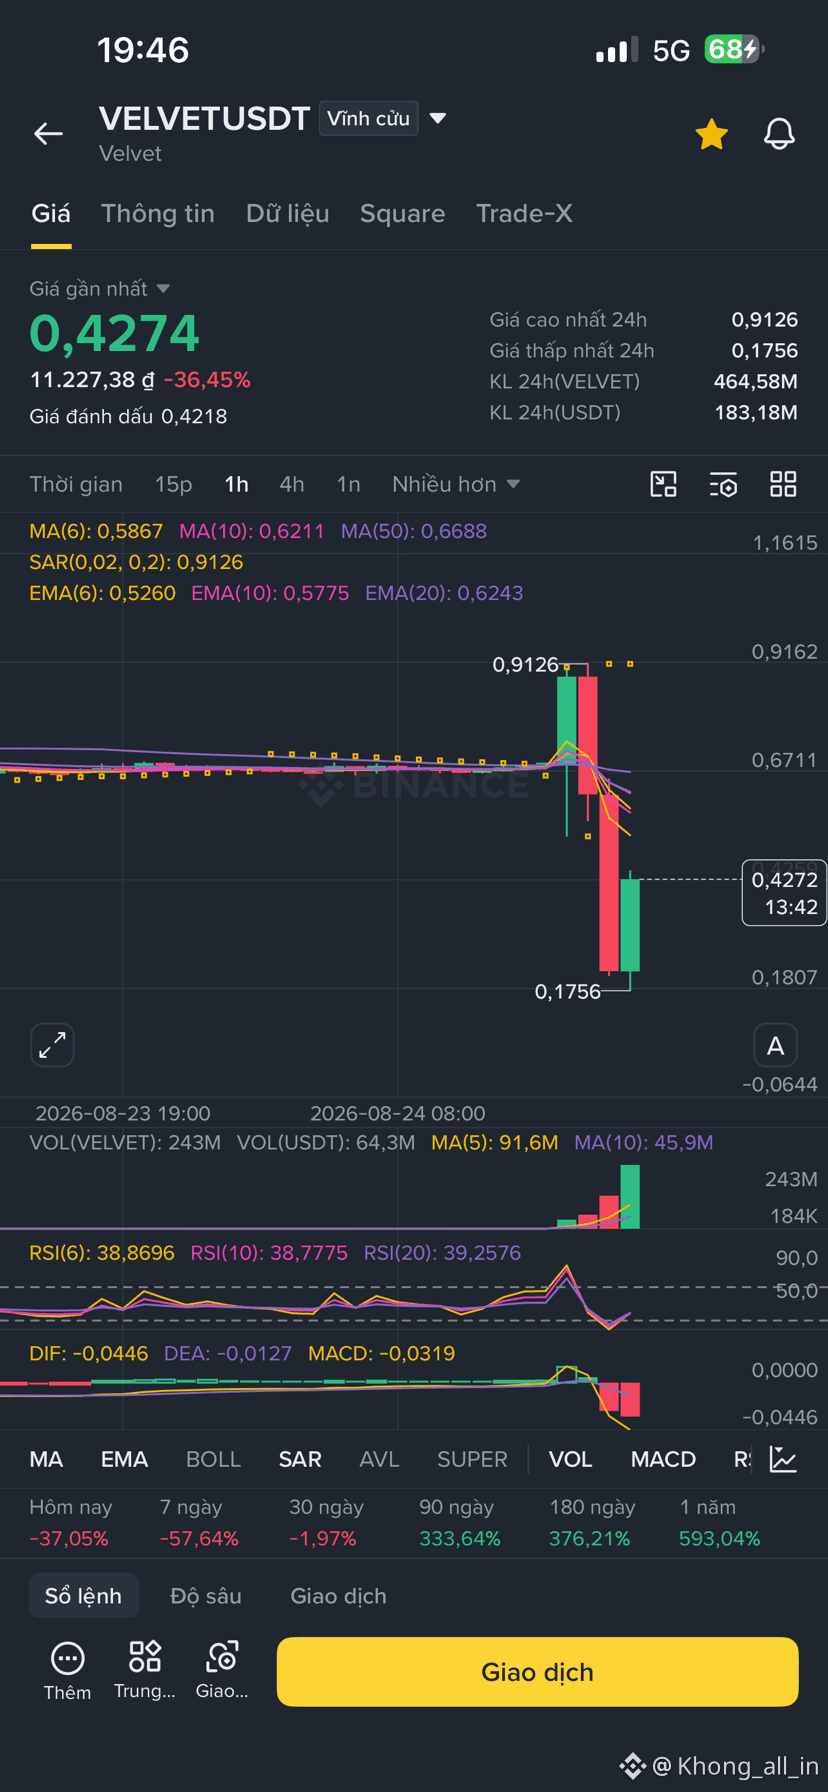This screenshot has width=828, height=1792.
Task: Tap the RSI(6) value legend
Action: (x=102, y=1253)
